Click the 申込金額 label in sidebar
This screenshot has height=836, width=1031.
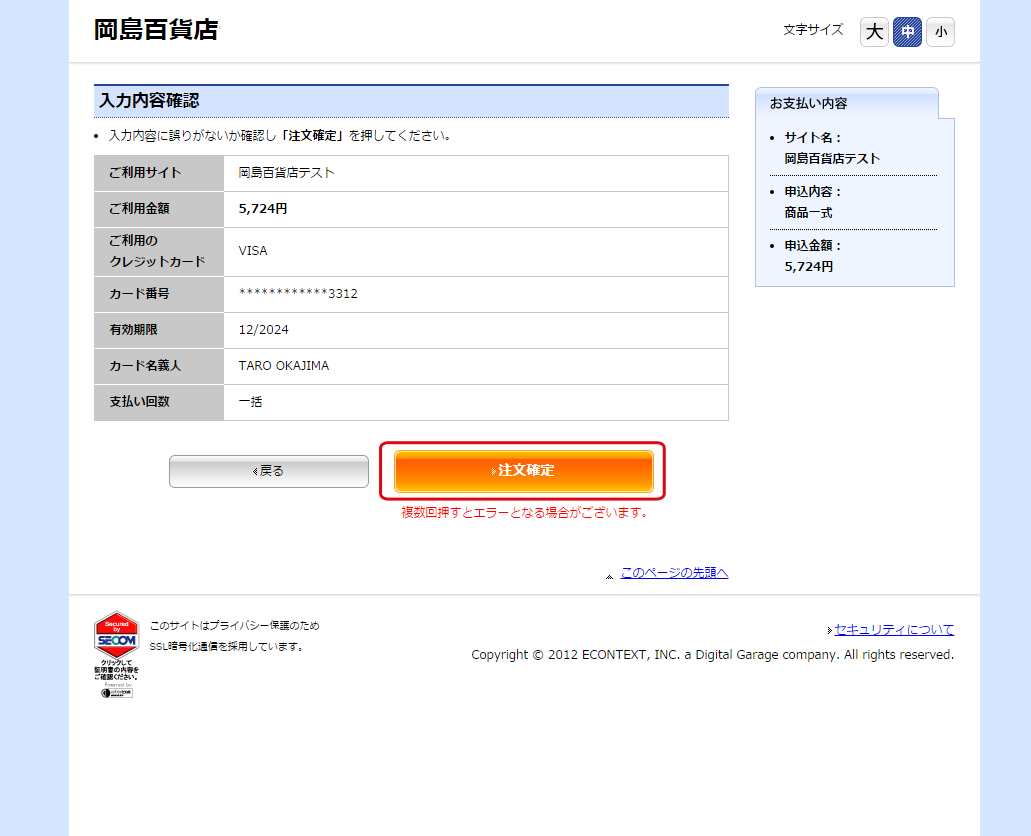click(x=813, y=245)
